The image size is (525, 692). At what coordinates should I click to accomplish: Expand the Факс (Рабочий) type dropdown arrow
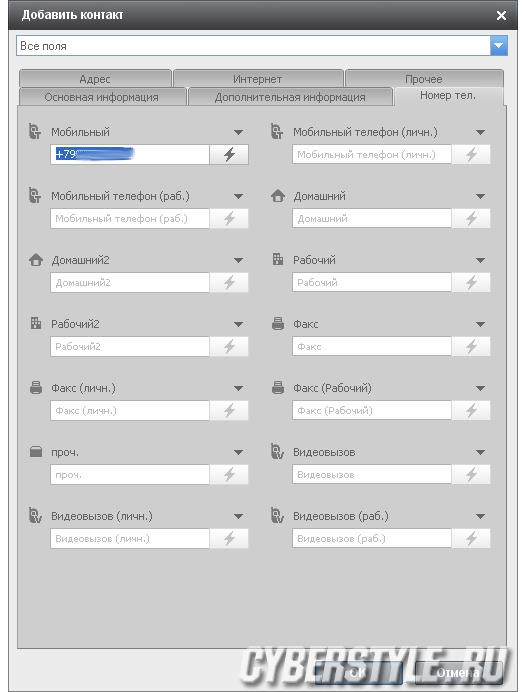[x=480, y=388]
